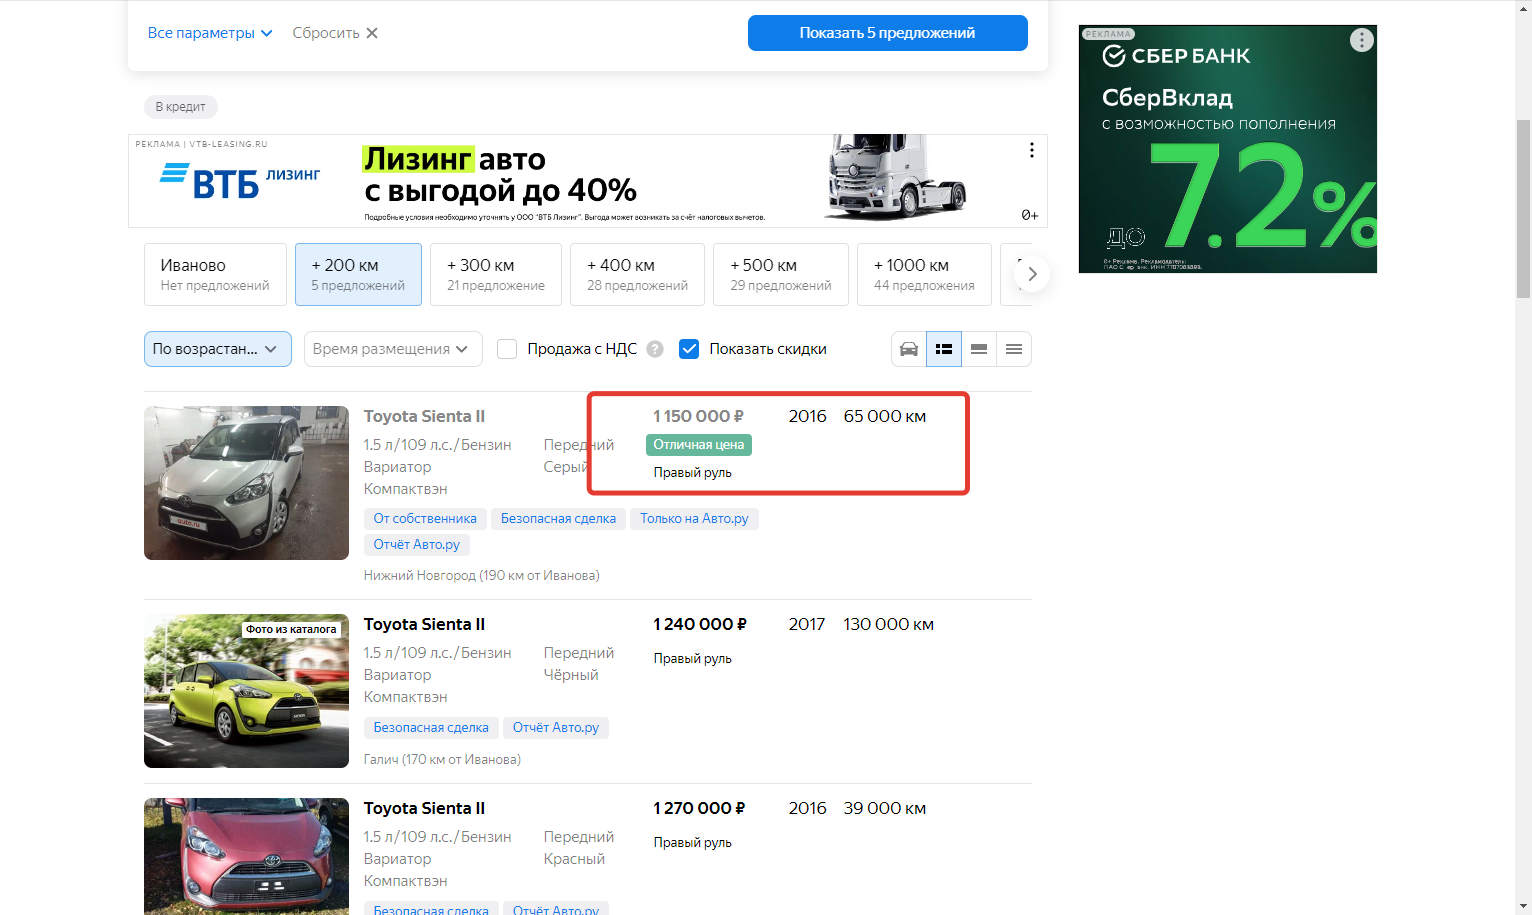1532x915 pixels.
Task: Select the + 300 км radius tab
Action: pos(496,274)
